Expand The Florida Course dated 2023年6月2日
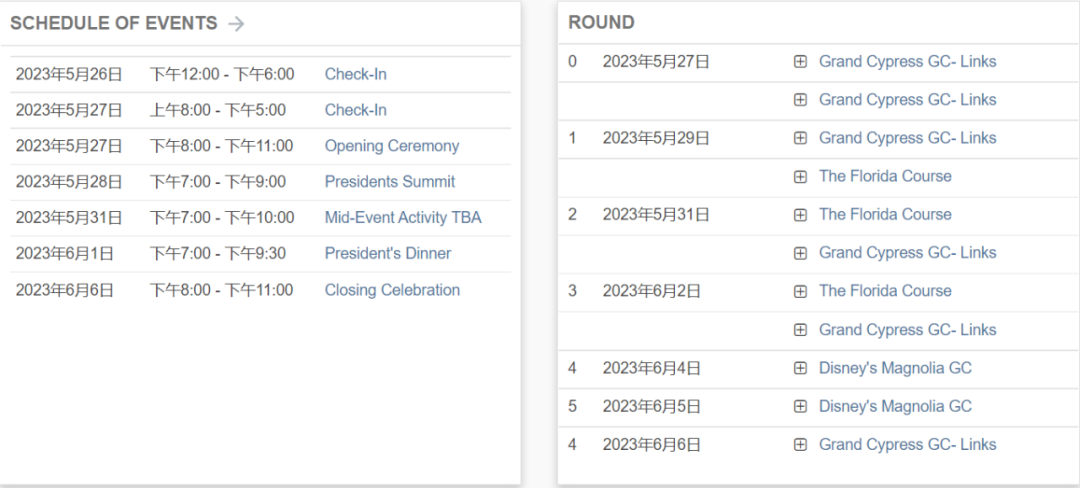This screenshot has width=1080, height=488. pyautogui.click(x=800, y=292)
